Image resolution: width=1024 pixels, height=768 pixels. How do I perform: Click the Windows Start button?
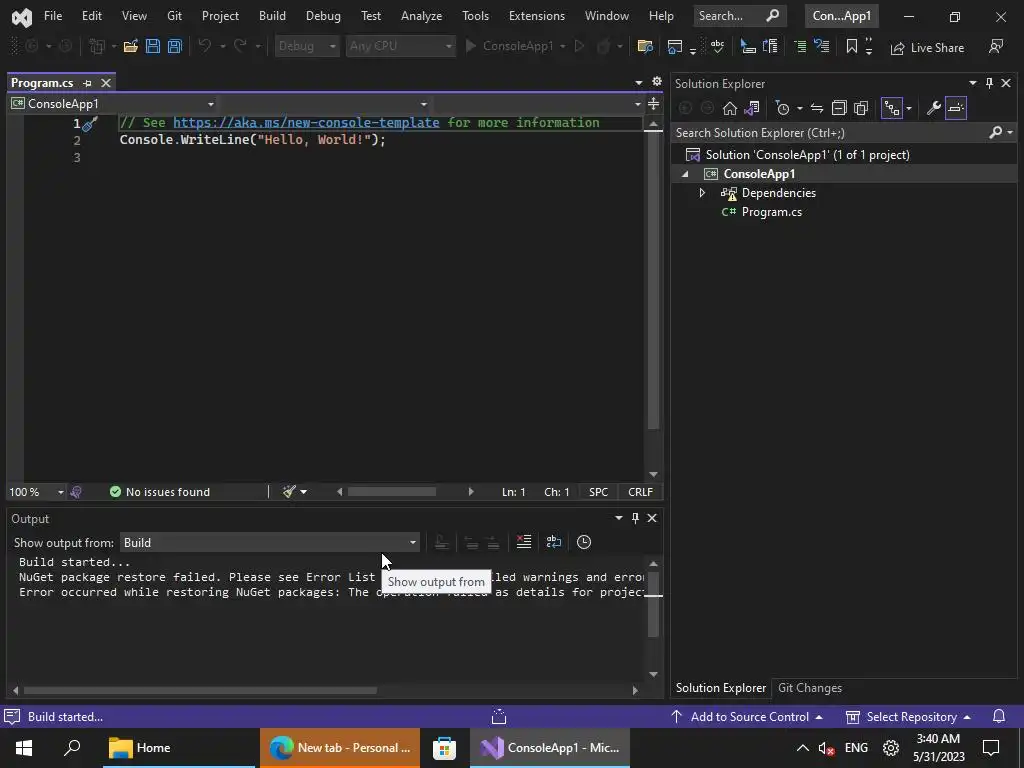point(24,748)
